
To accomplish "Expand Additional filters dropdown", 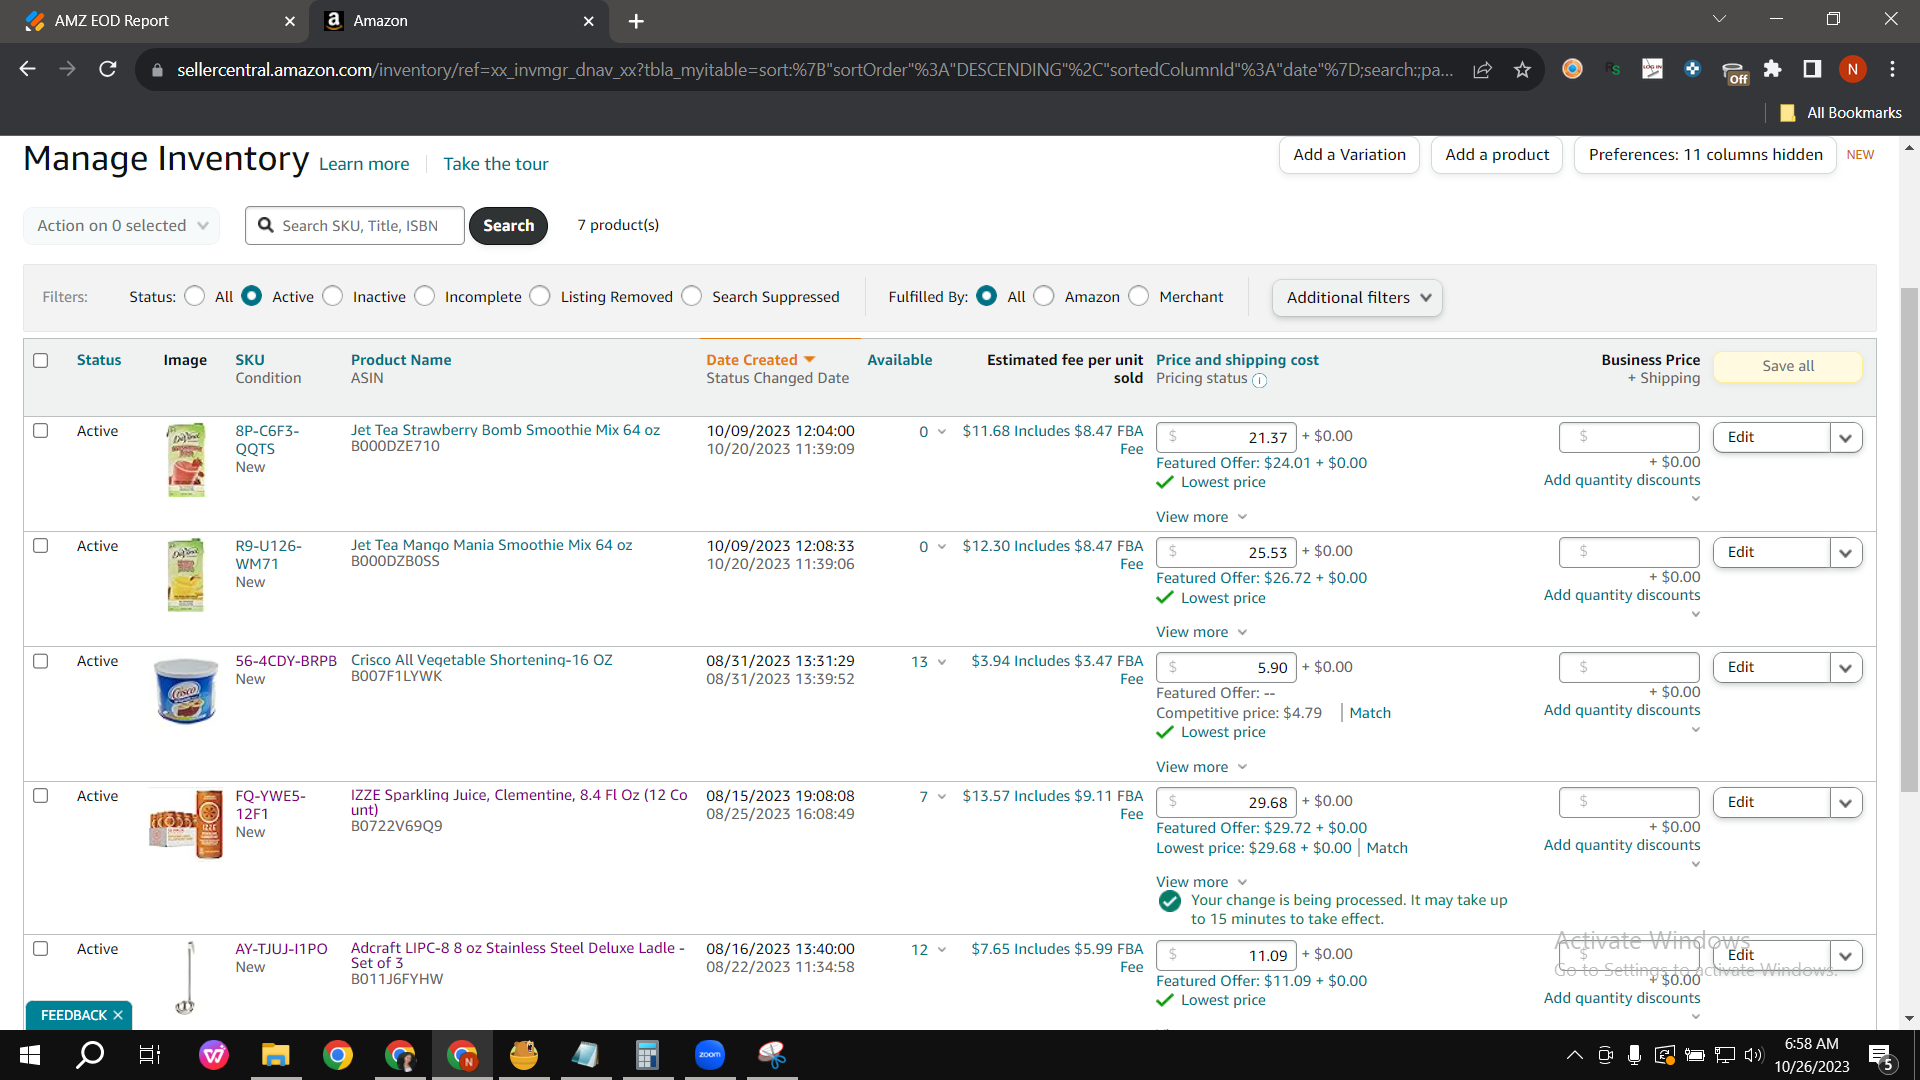I will click(1357, 298).
